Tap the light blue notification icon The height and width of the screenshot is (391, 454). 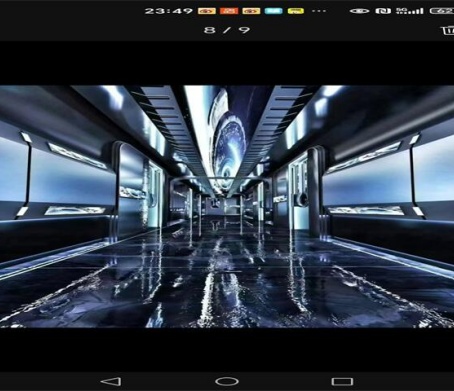273,11
